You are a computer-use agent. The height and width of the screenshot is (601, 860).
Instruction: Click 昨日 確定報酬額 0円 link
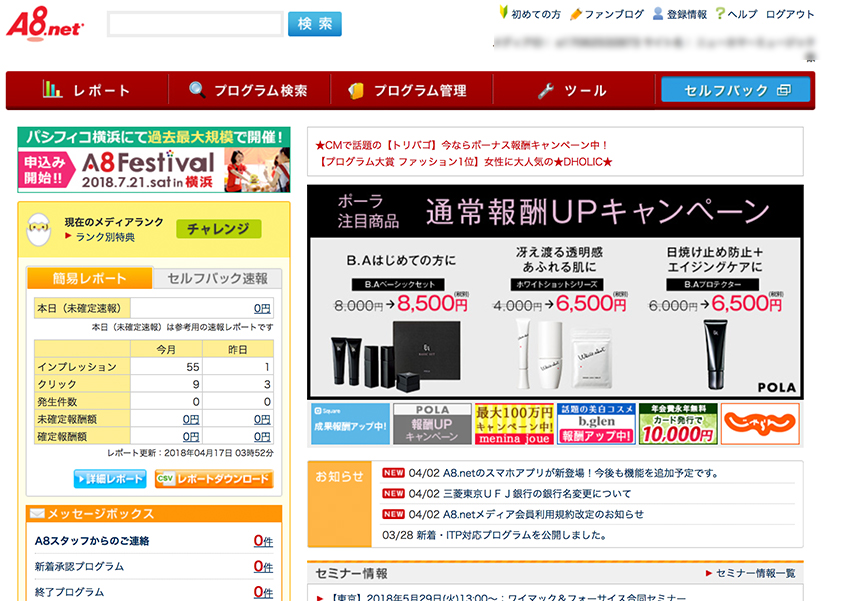(262, 437)
